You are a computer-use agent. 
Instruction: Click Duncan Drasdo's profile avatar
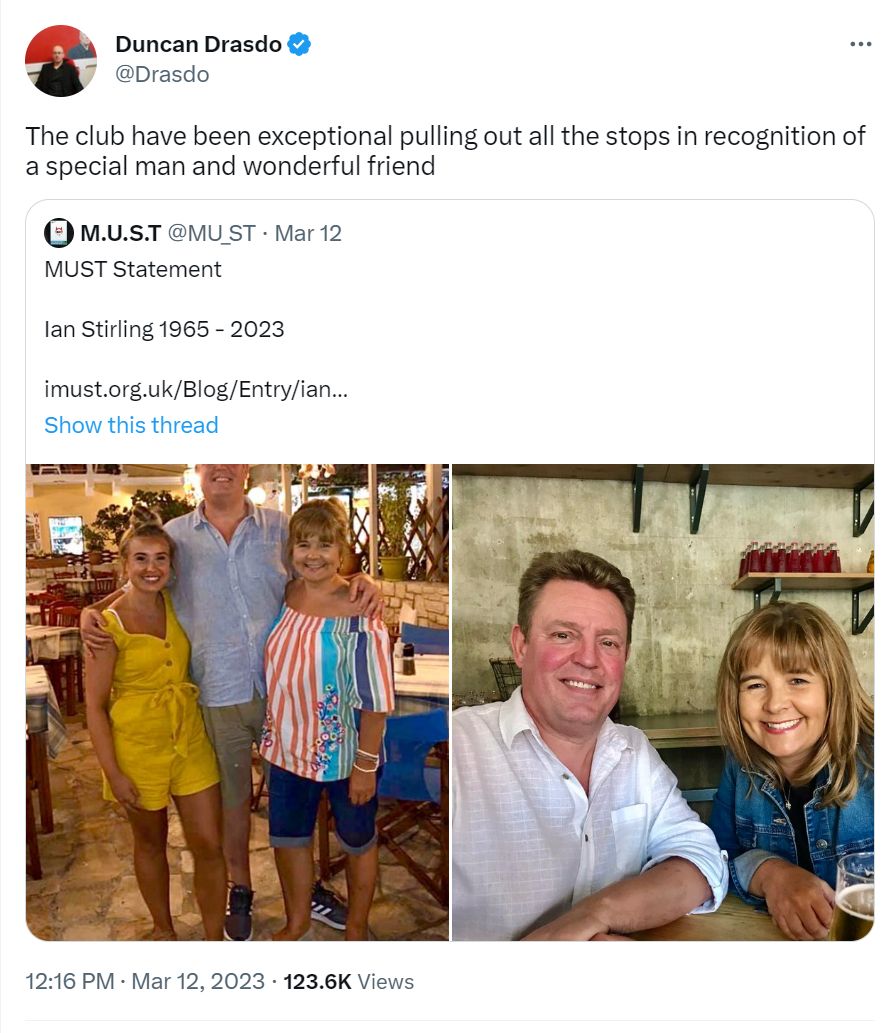pyautogui.click(x=61, y=61)
